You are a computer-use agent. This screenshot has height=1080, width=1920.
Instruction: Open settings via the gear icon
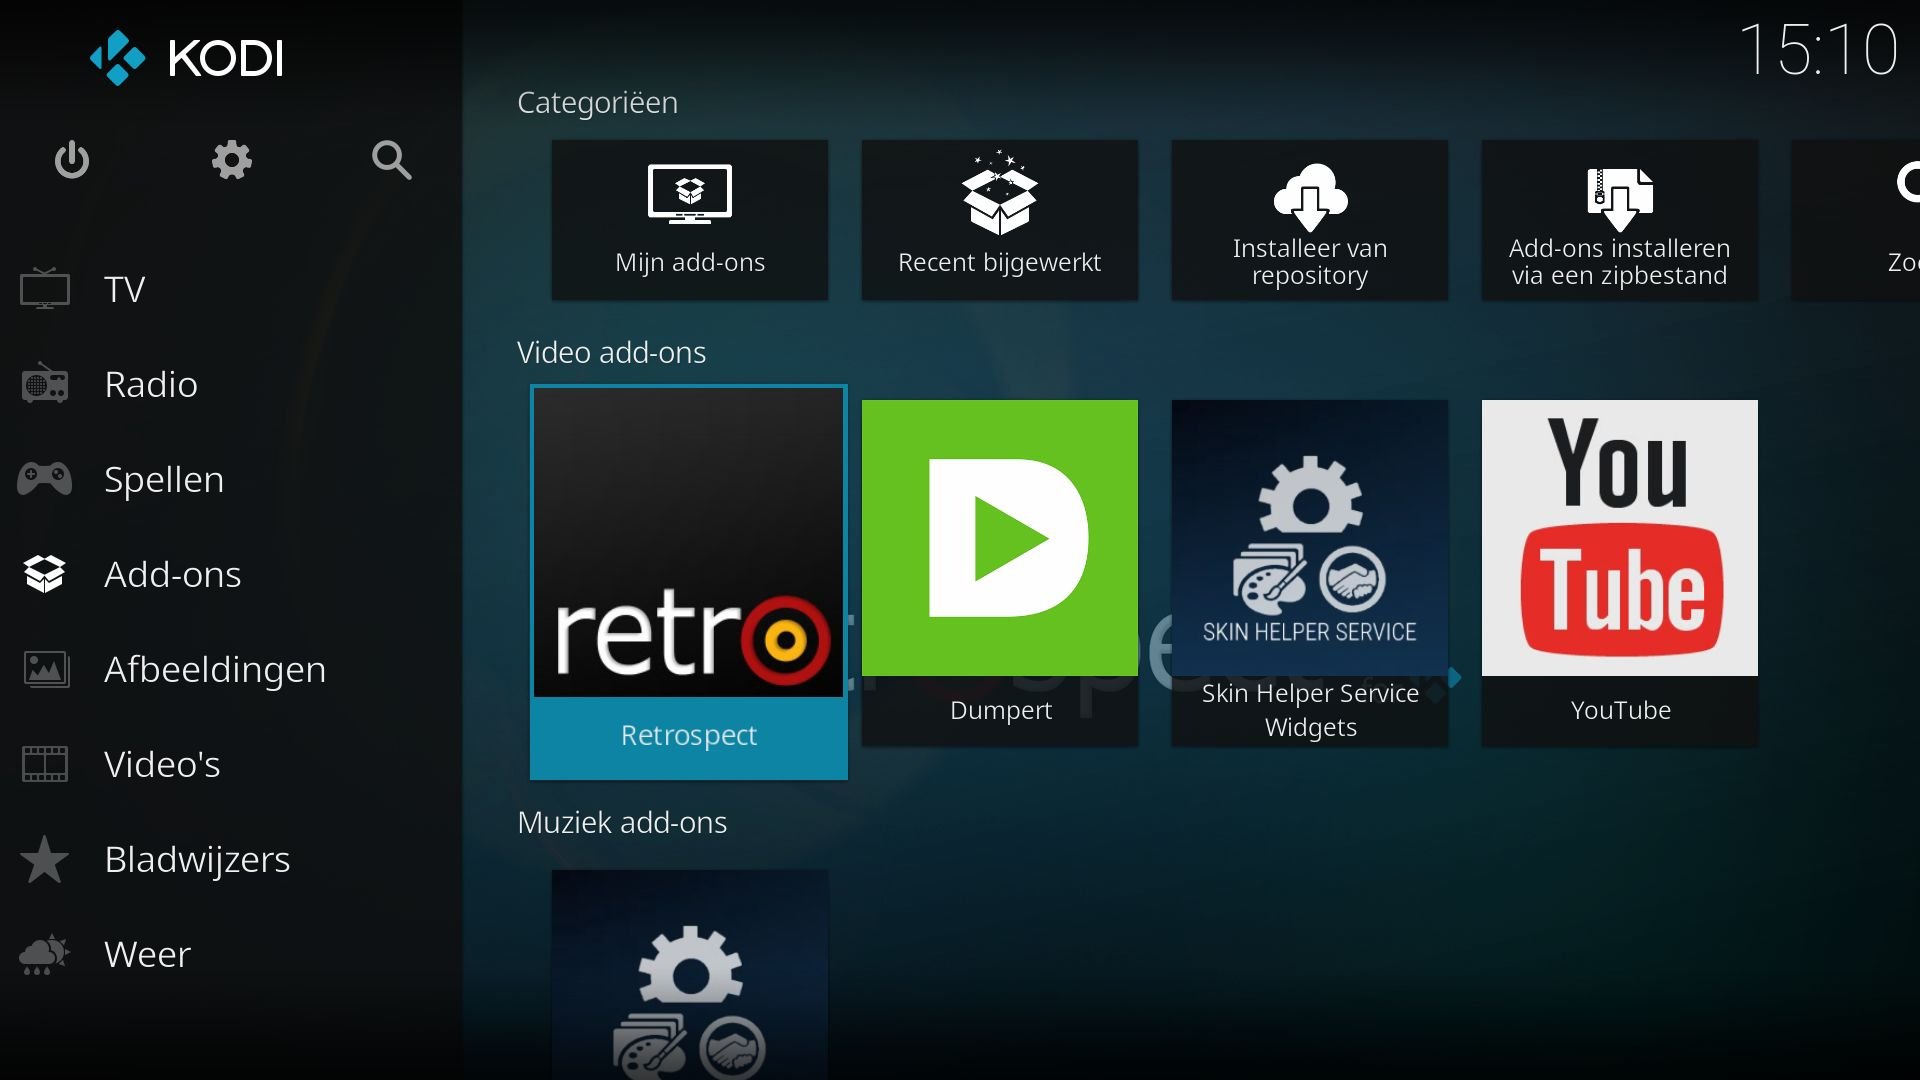click(231, 160)
